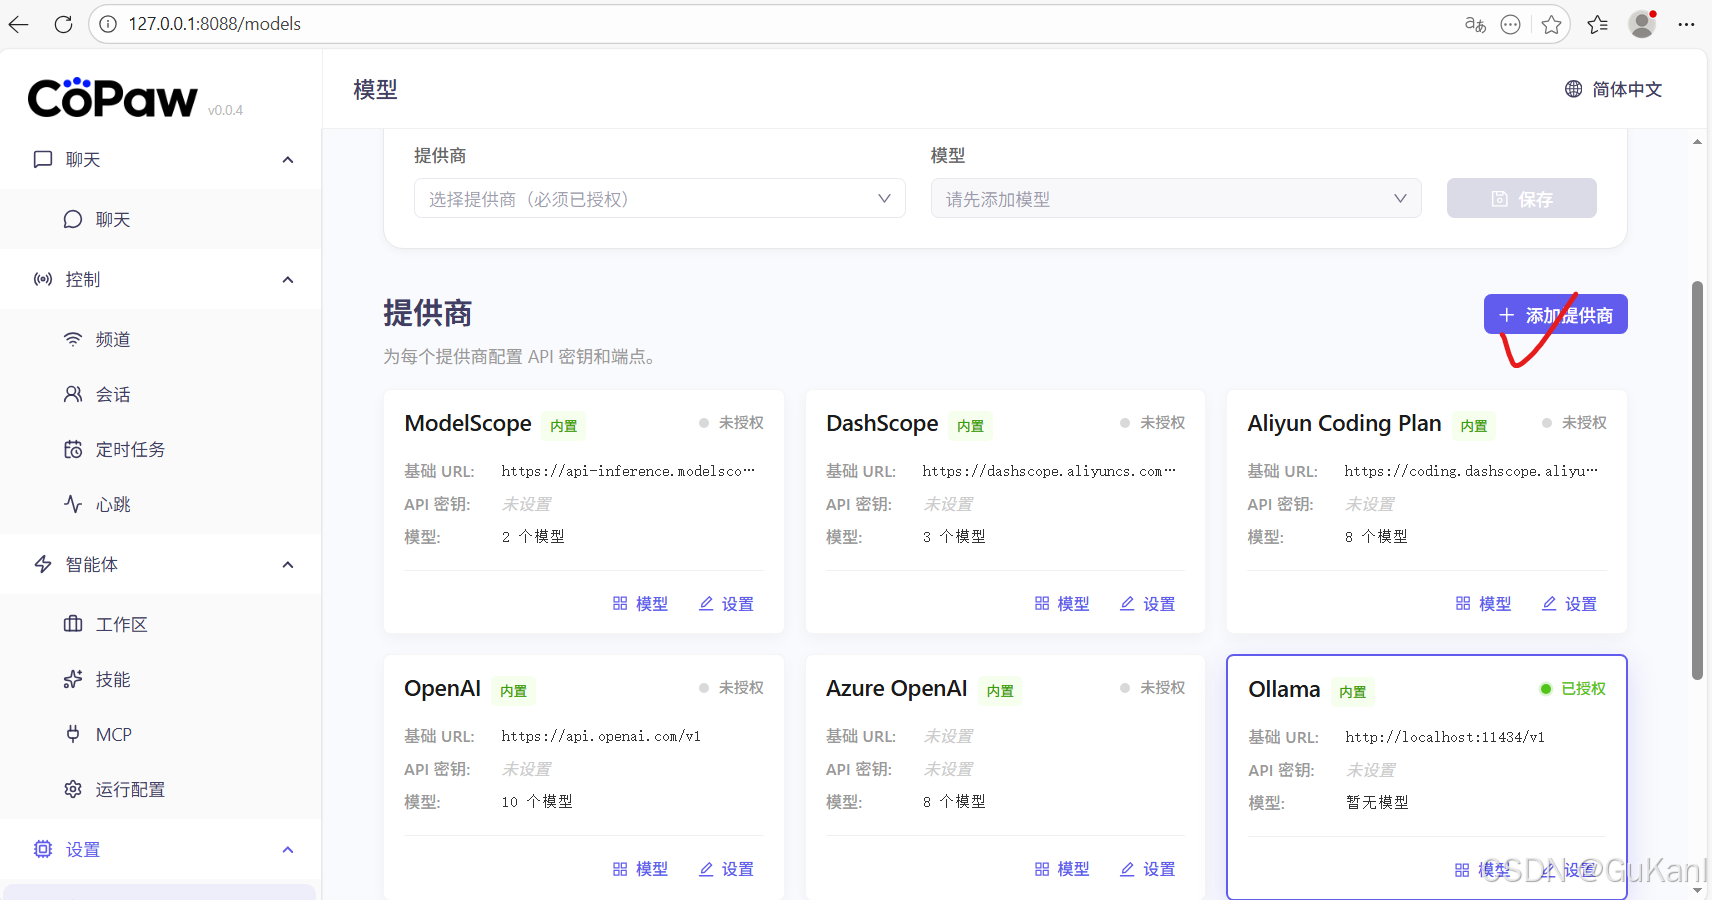Click the 控制 broadcast icon
Viewport: 1712px width, 900px height.
(43, 280)
